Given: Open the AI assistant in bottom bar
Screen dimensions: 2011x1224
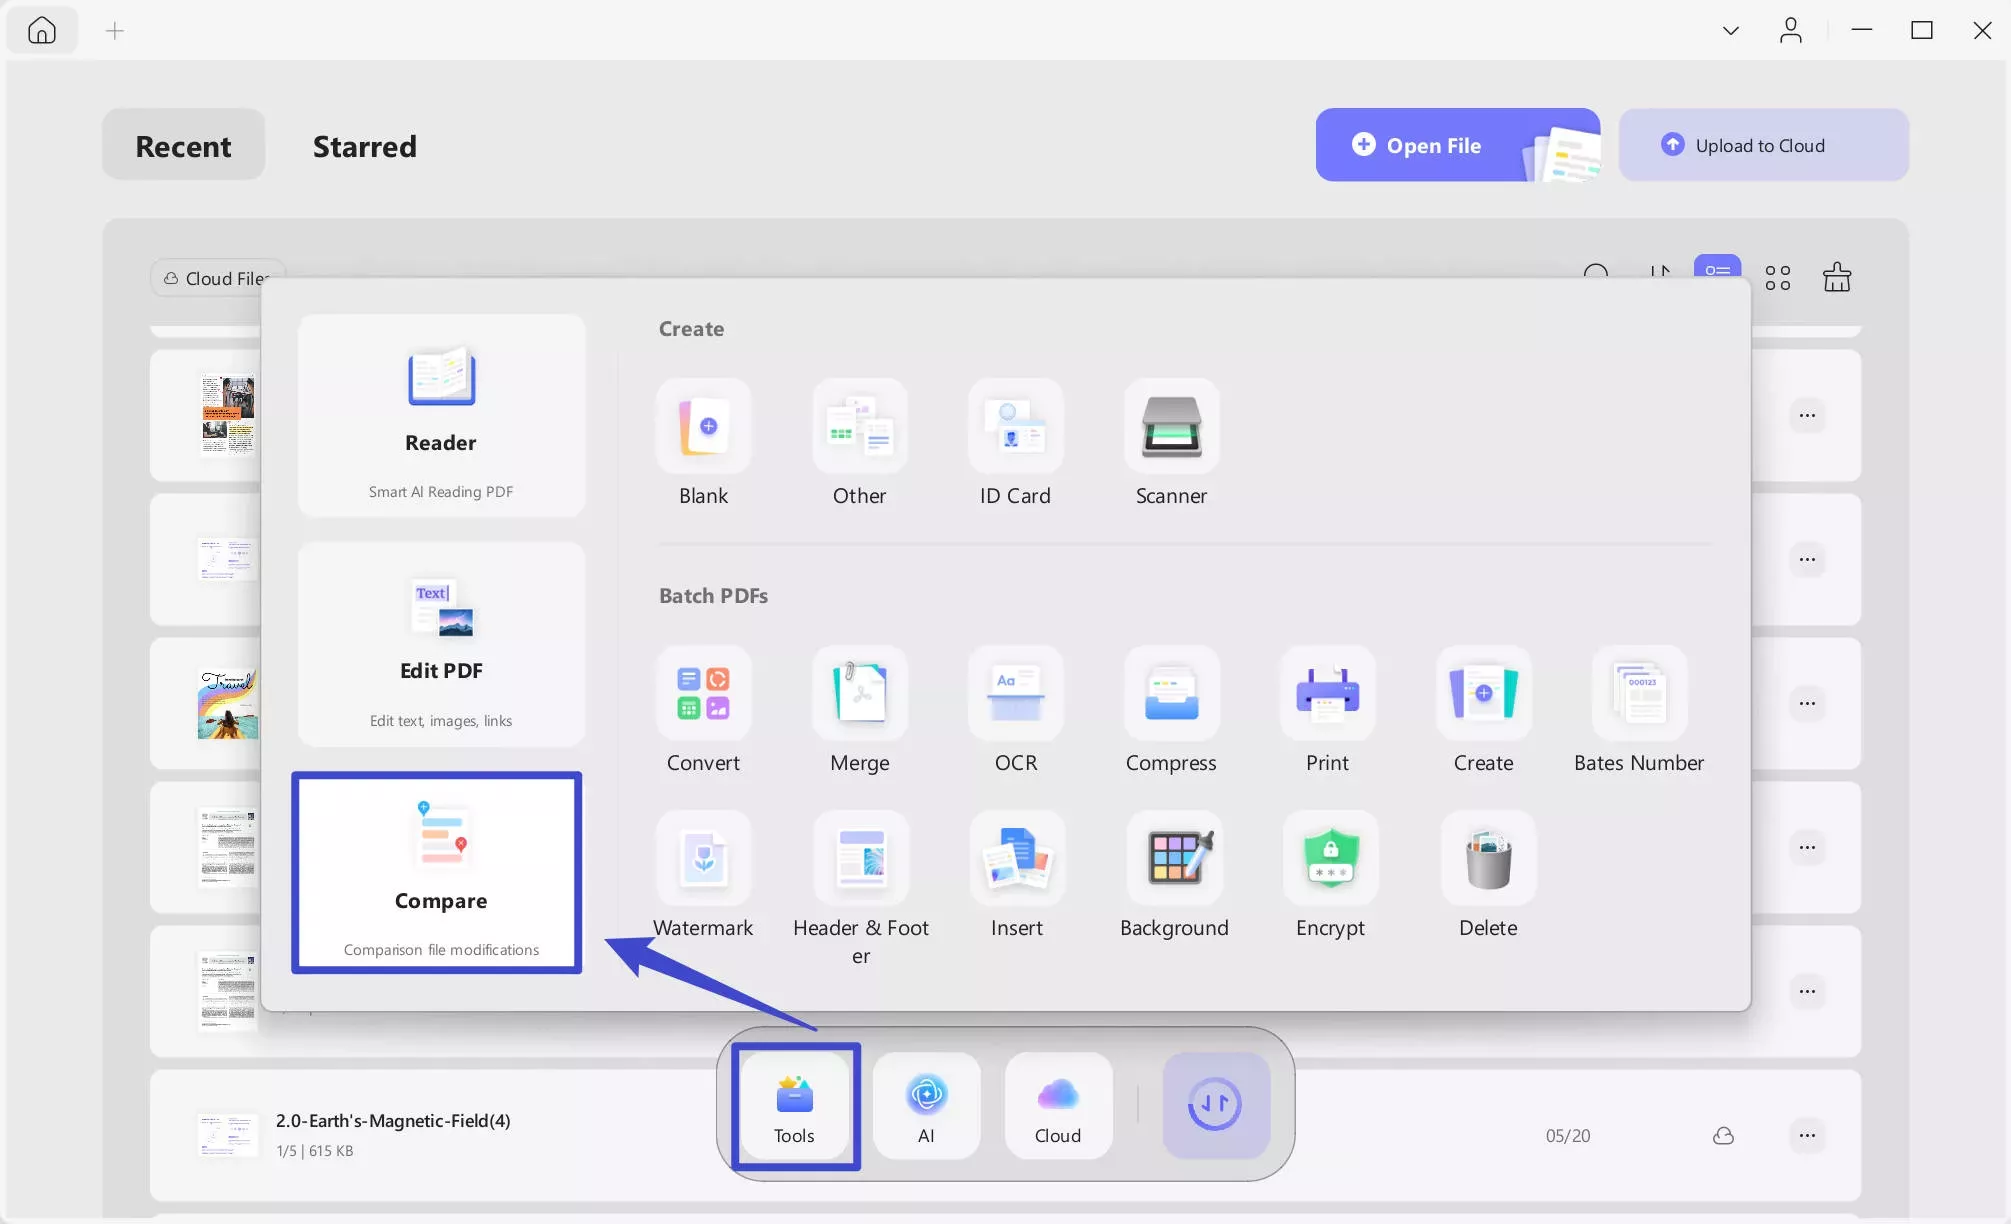Looking at the screenshot, I should tap(926, 1105).
